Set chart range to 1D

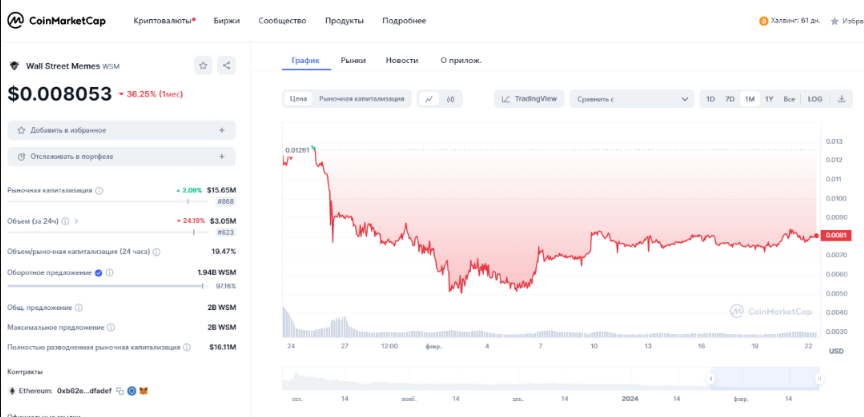pyautogui.click(x=710, y=99)
